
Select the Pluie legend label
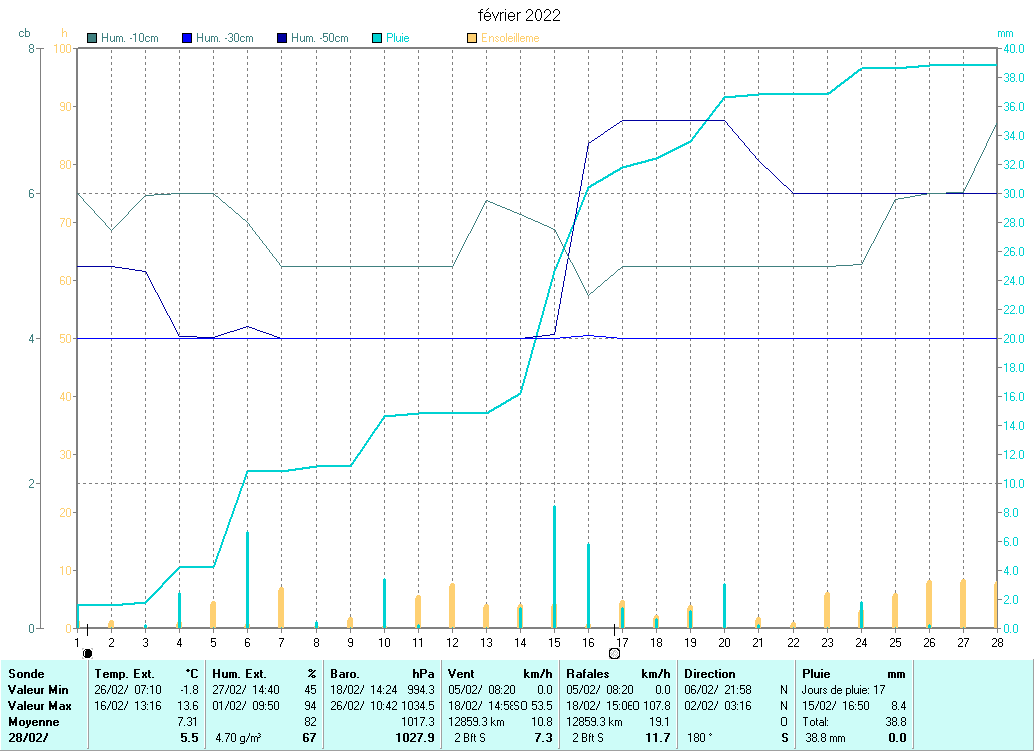tap(398, 38)
